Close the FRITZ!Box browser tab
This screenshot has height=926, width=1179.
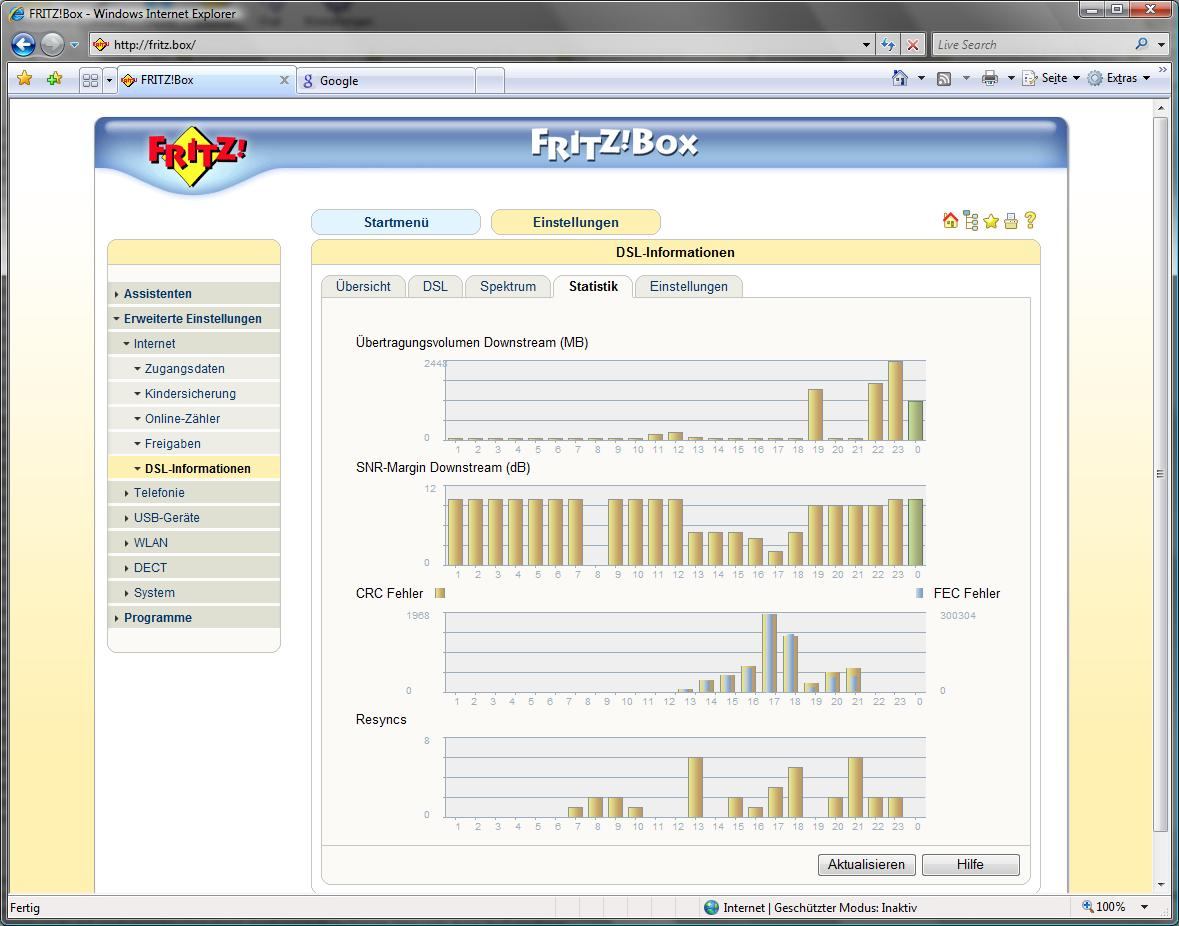pos(284,80)
